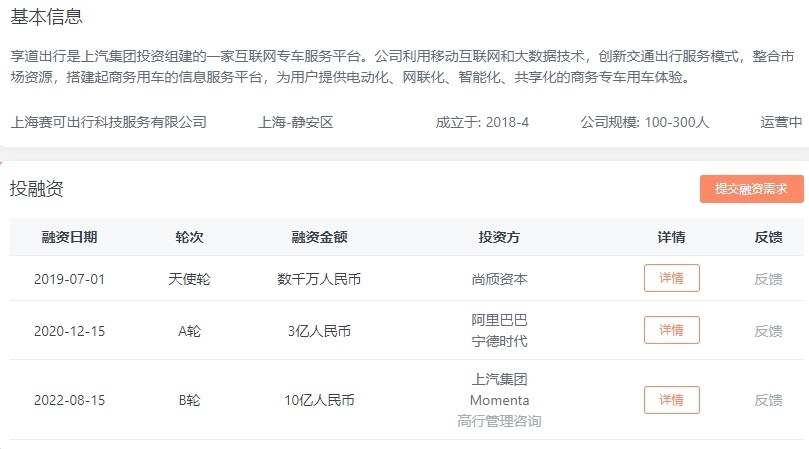Click company name 上海赛可出行科技服务有限公司
The width and height of the screenshot is (809, 449).
click(109, 122)
